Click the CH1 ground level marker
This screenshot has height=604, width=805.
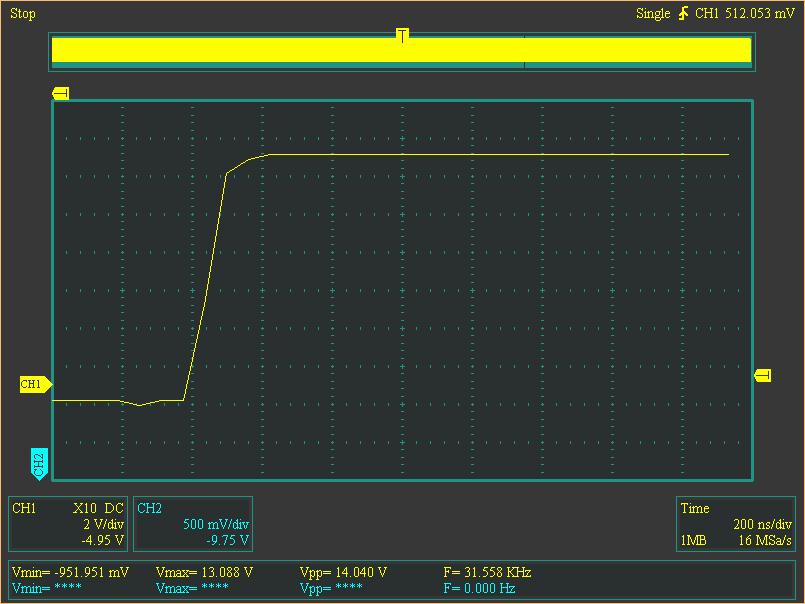pos(34,384)
